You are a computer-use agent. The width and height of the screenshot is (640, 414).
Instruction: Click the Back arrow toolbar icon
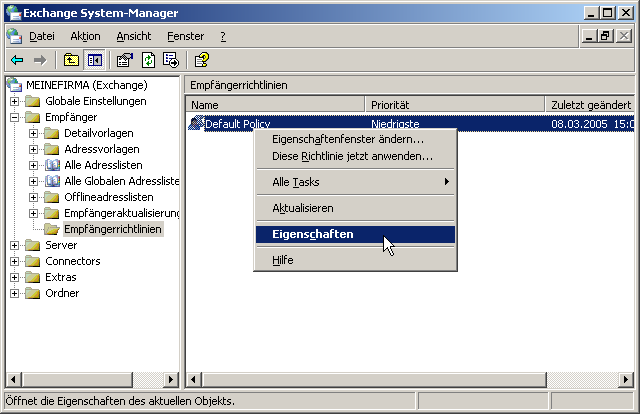[17, 60]
